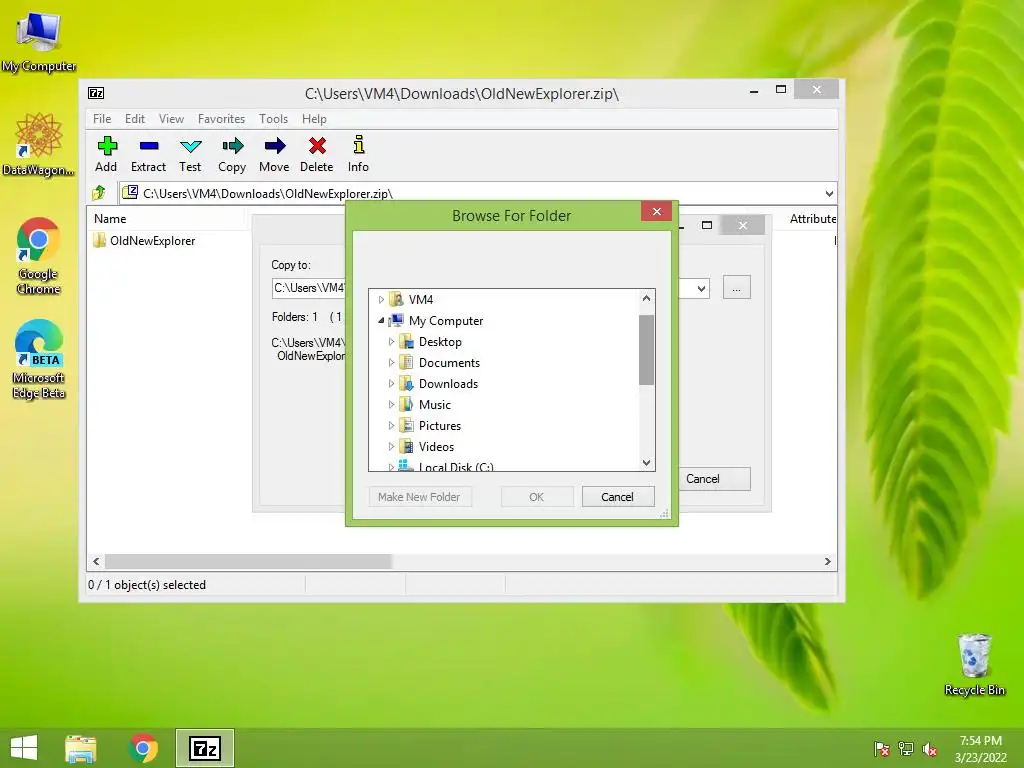Open the Edit menu

coord(135,119)
